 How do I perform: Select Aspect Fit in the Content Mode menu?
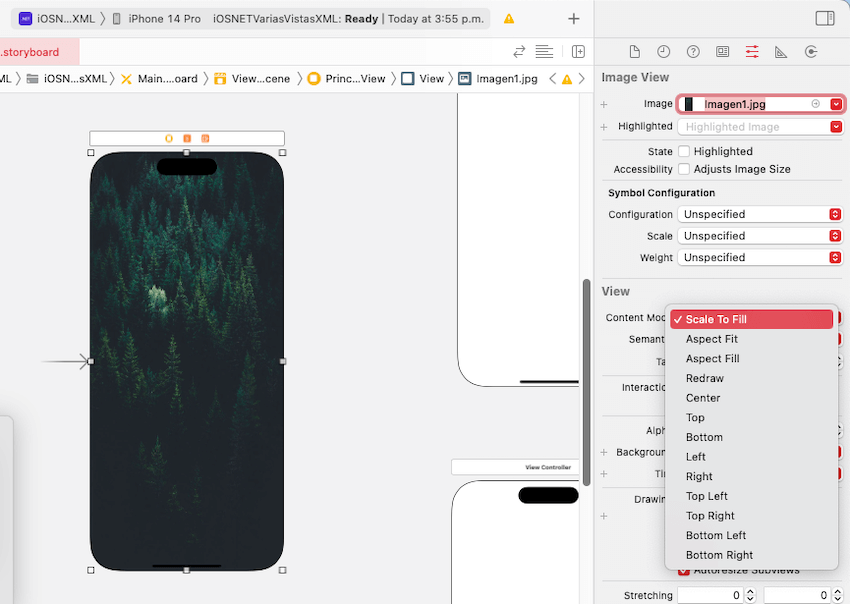tap(712, 338)
